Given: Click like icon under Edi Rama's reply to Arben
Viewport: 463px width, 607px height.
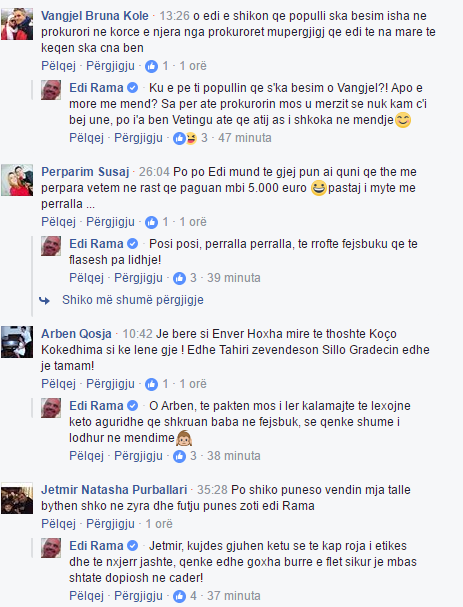Looking at the screenshot, I should (x=179, y=456).
